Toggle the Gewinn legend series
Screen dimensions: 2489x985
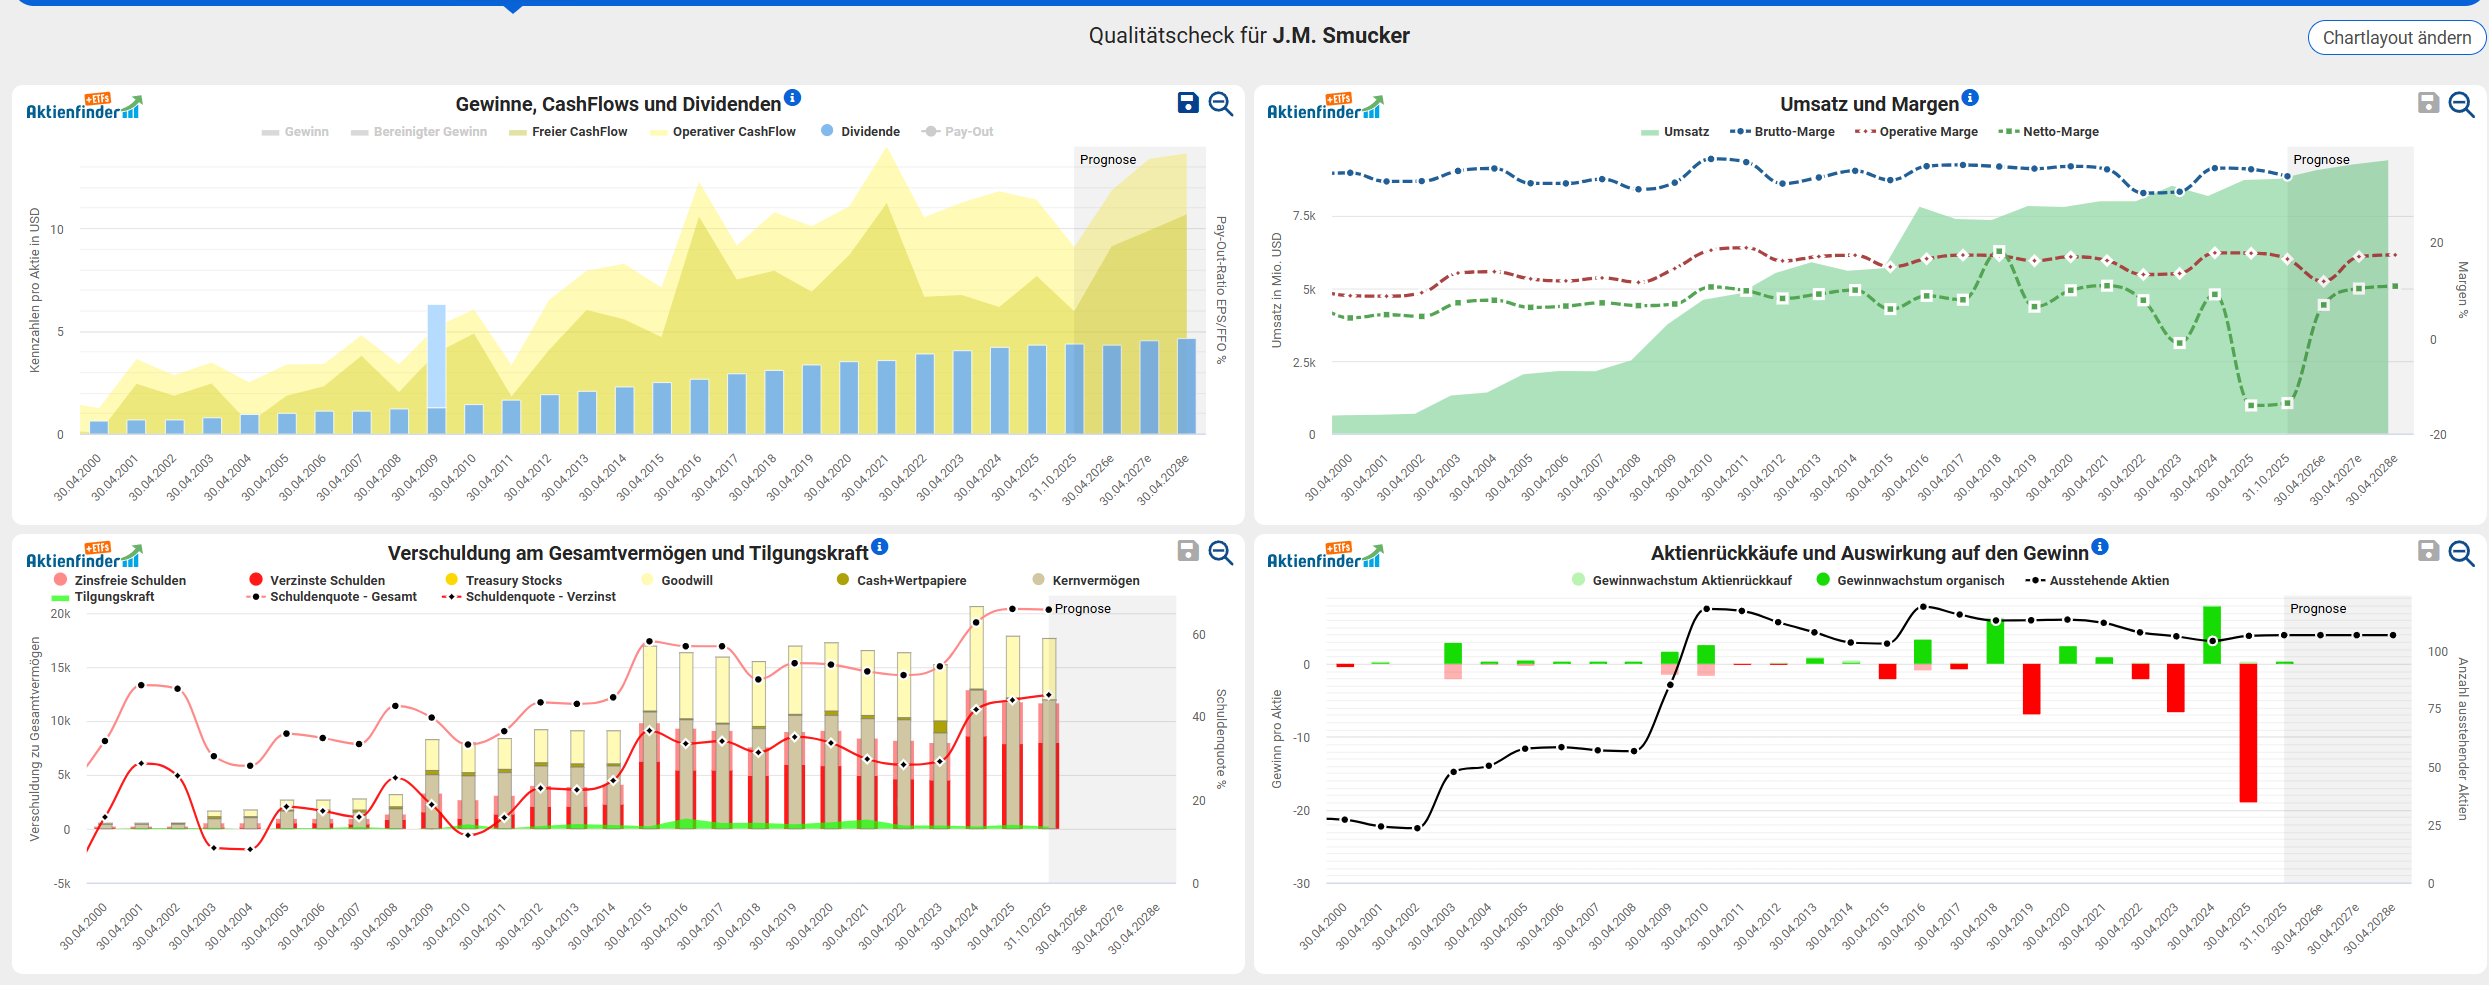click(x=296, y=132)
